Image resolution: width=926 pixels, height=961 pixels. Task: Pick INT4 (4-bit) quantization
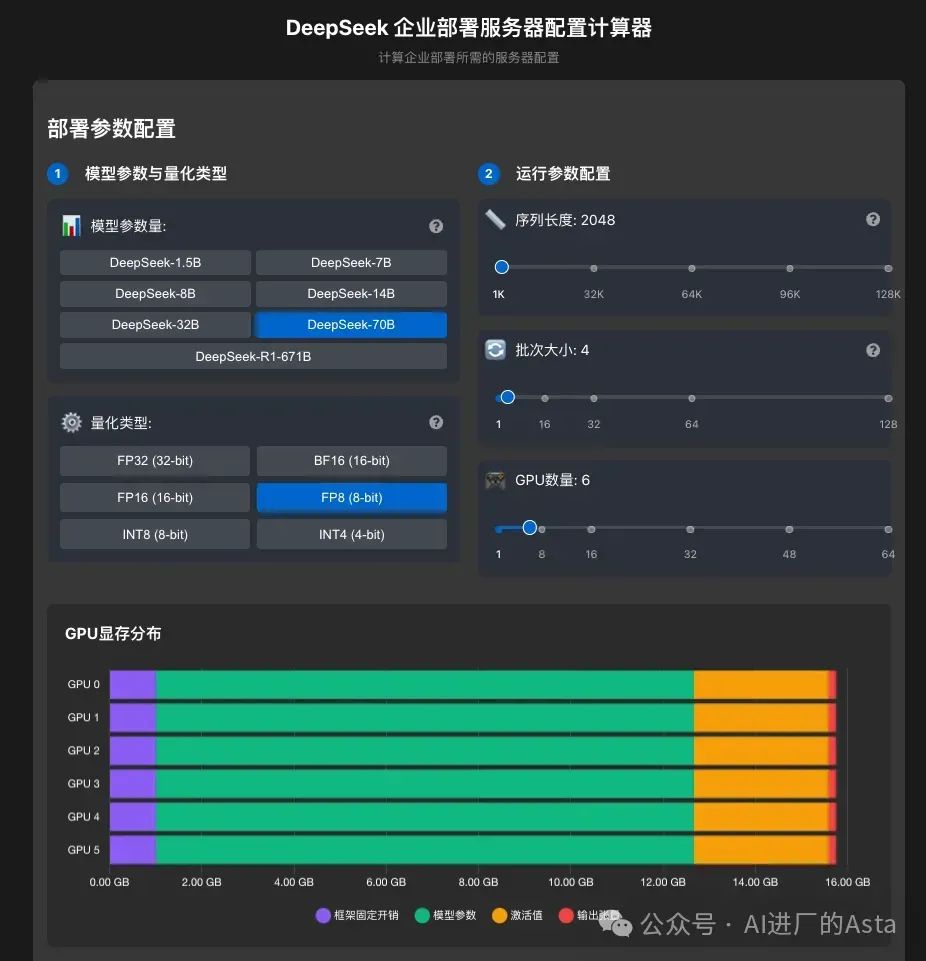coord(352,534)
